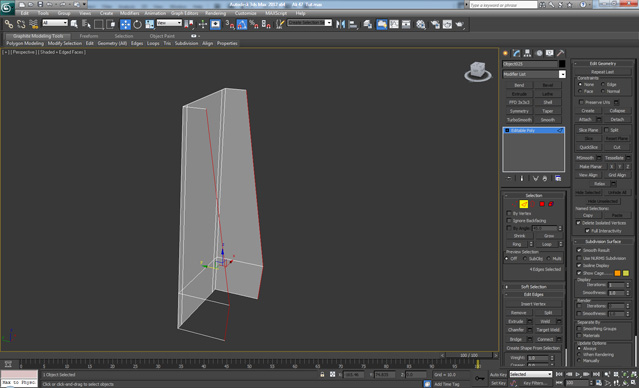Activate the Select and Move tool
Image resolution: width=639 pixels, height=388 pixels.
pyautogui.click(x=125, y=24)
